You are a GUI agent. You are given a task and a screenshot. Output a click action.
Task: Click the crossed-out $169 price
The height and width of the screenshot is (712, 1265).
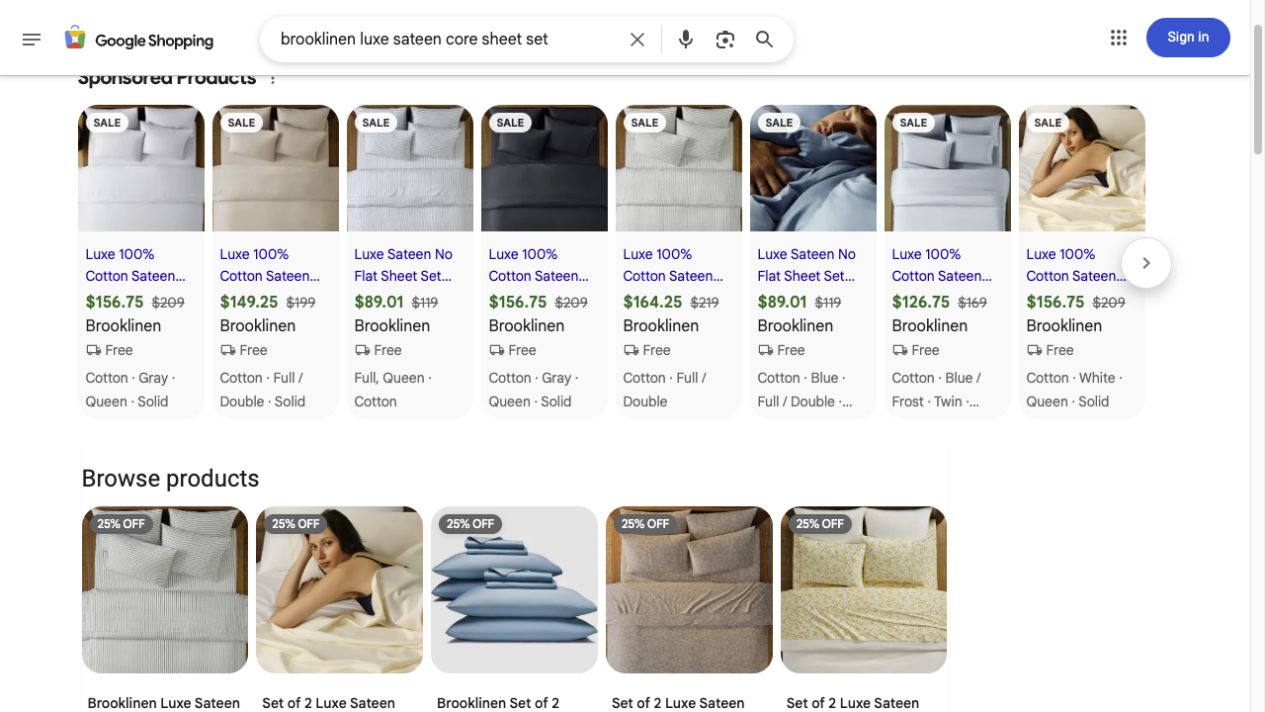tap(973, 302)
